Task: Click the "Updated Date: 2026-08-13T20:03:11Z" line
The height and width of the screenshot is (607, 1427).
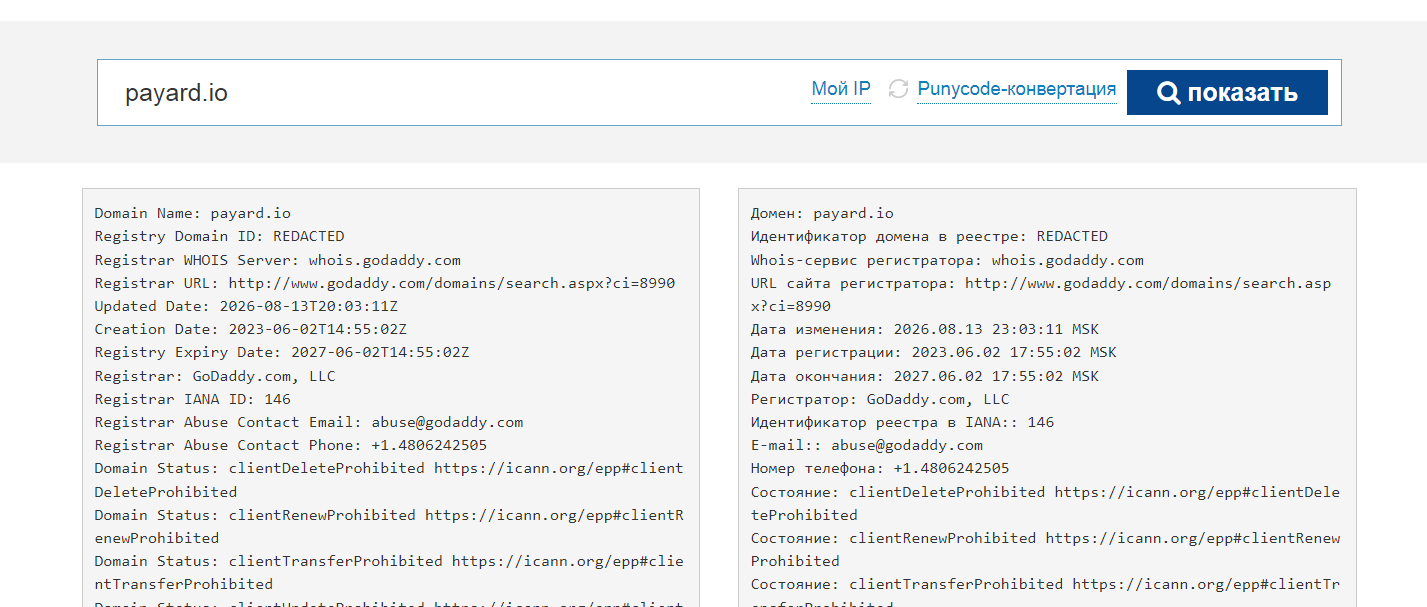Action: pyautogui.click(x=246, y=306)
